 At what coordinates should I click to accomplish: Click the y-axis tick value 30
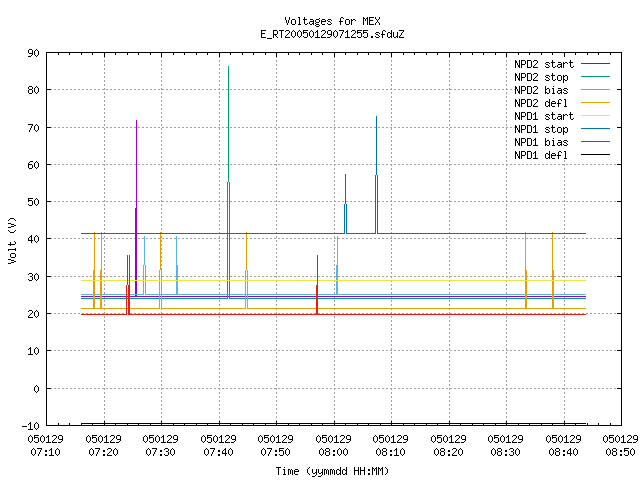click(33, 277)
